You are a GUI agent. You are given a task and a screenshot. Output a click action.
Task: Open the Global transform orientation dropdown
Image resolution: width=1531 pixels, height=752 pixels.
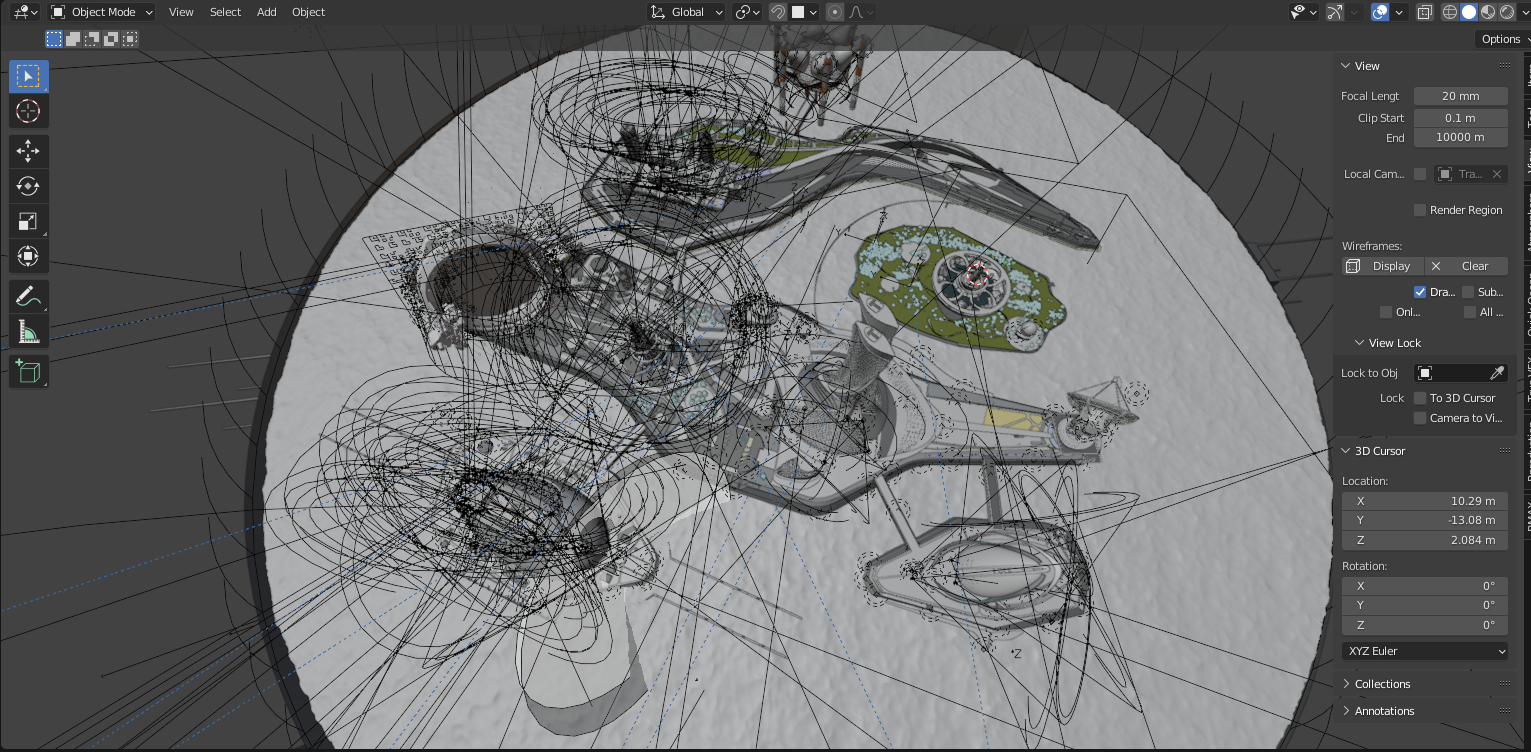[687, 12]
